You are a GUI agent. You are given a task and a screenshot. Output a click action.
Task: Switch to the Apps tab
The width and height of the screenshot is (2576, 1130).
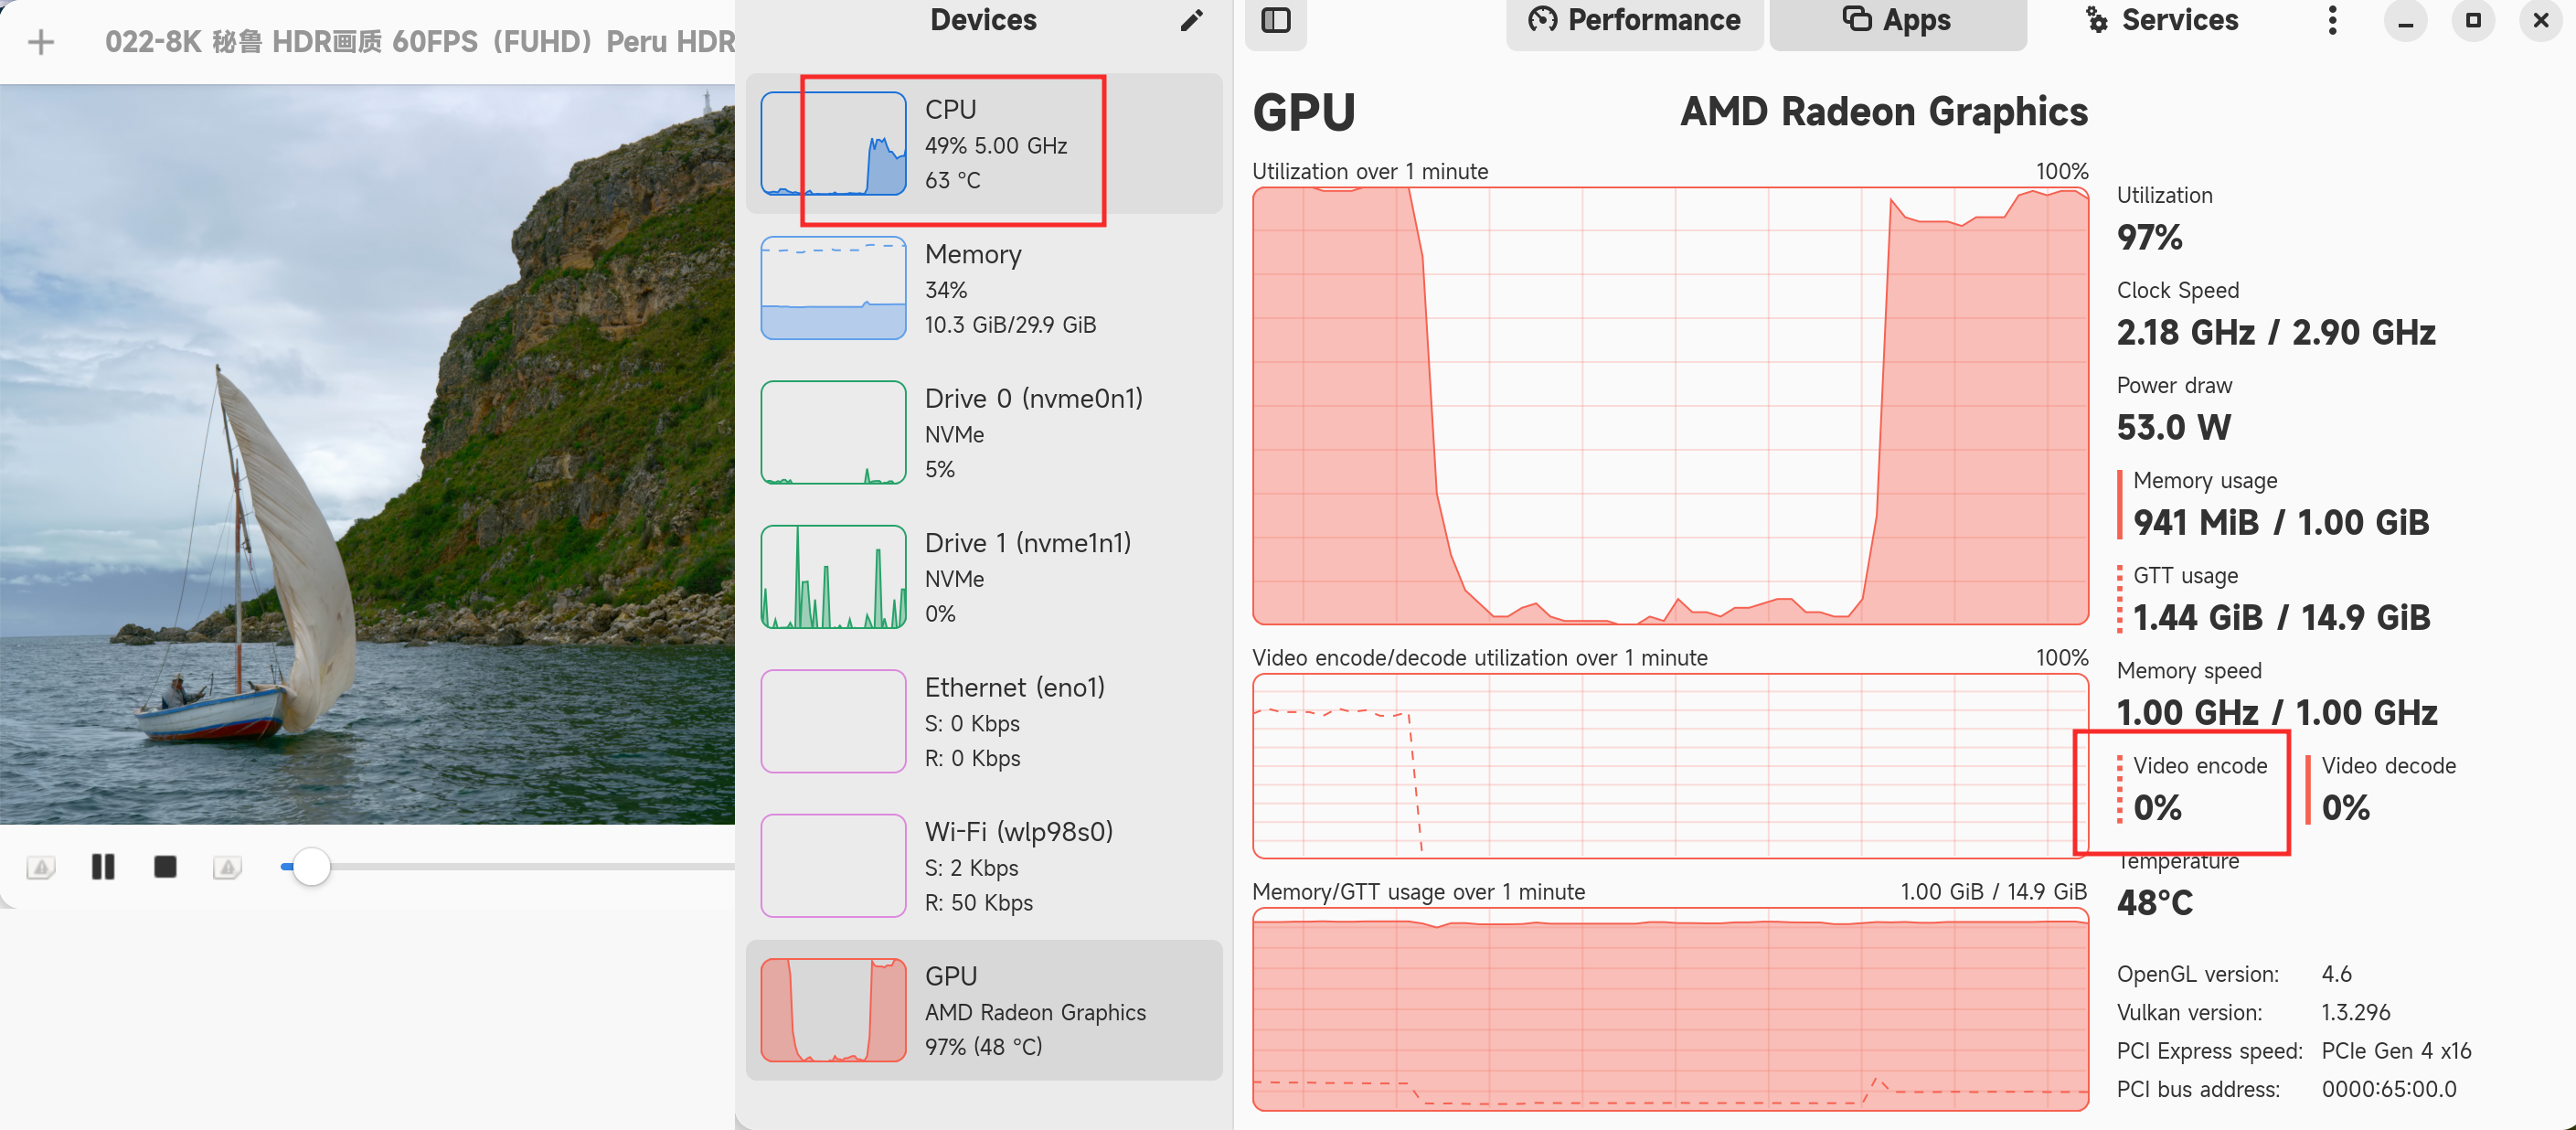1897,20
